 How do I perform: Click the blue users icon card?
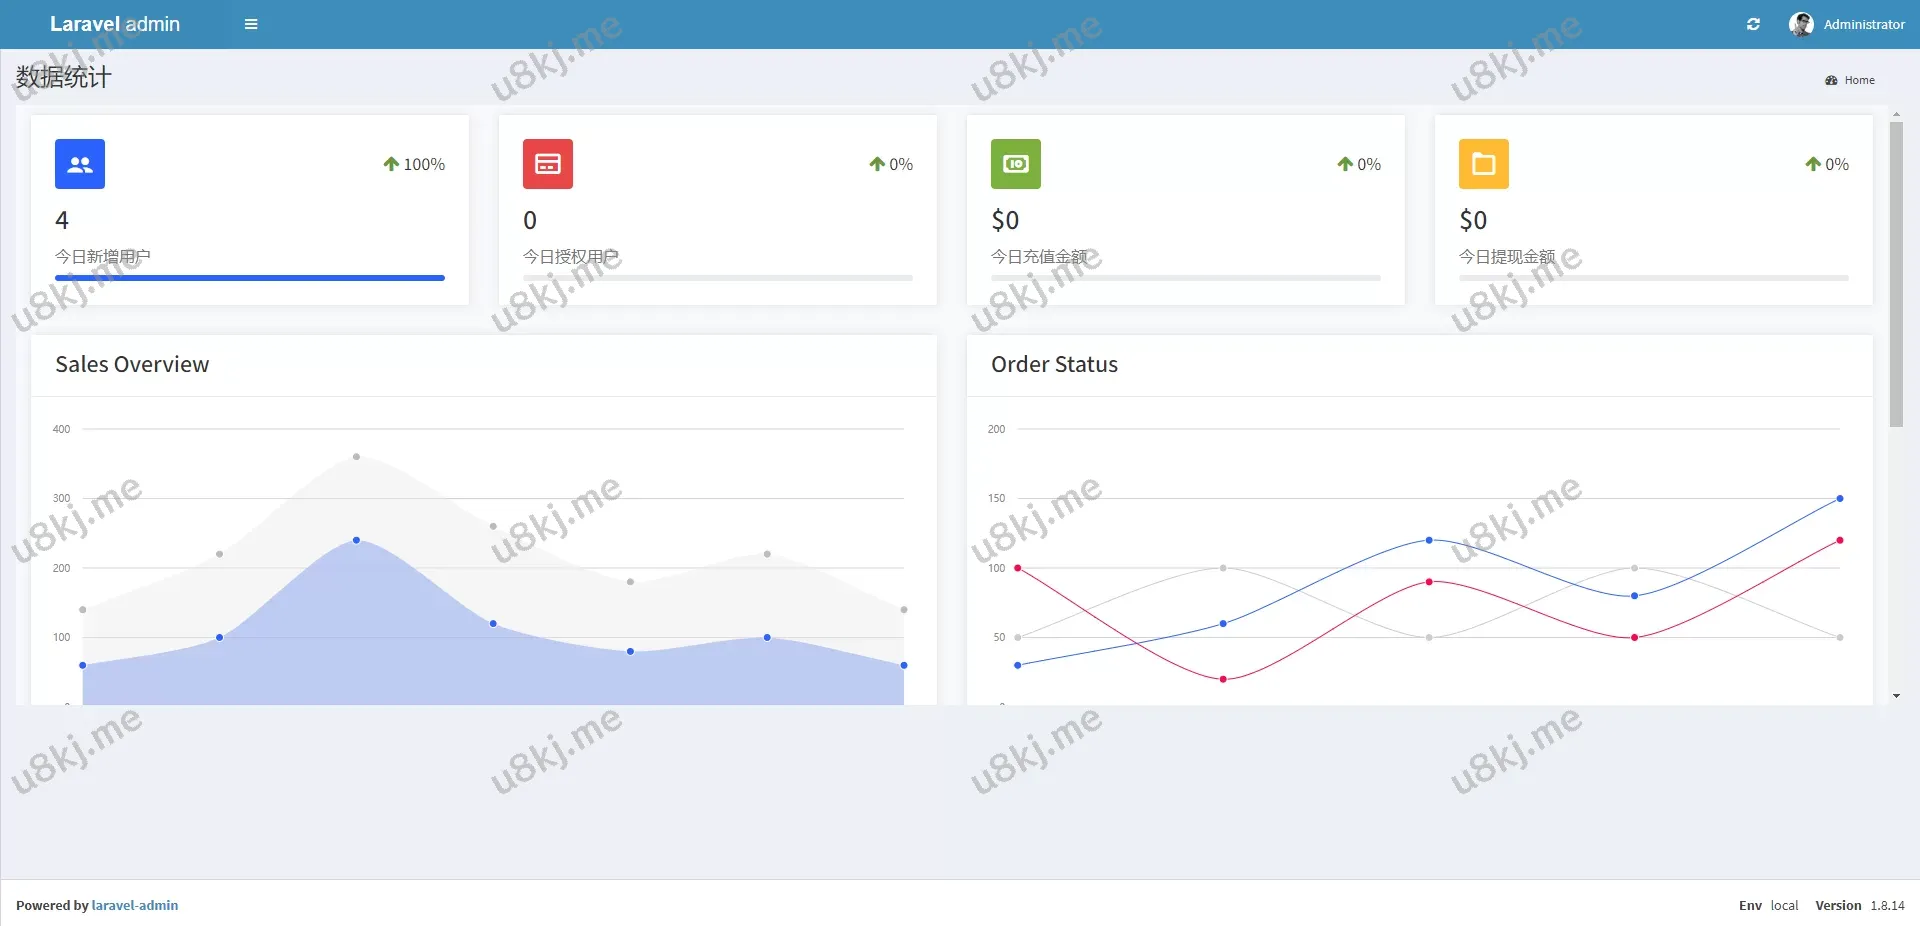point(80,164)
